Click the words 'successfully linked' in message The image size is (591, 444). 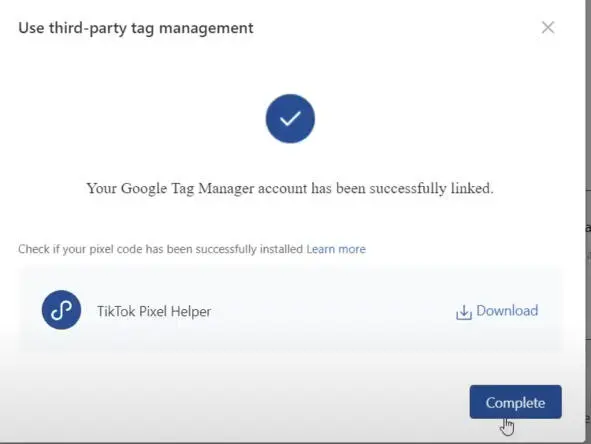coord(431,188)
